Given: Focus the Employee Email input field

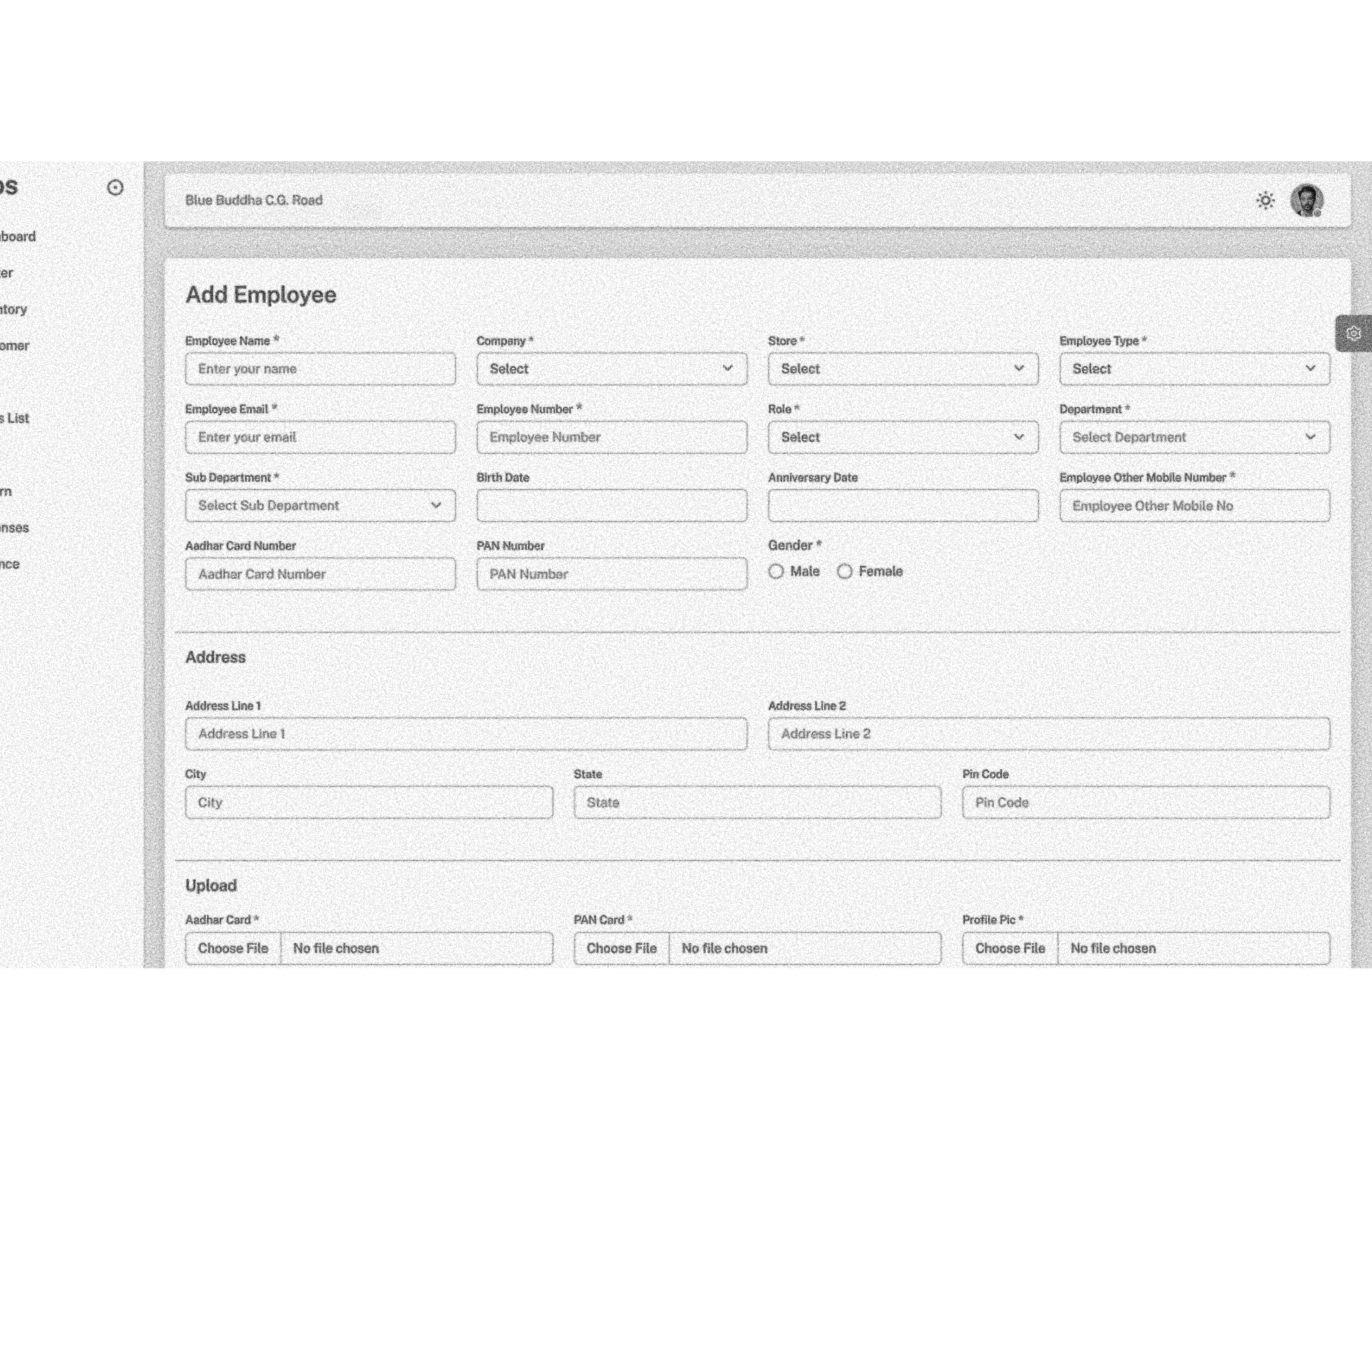Looking at the screenshot, I should pos(320,437).
